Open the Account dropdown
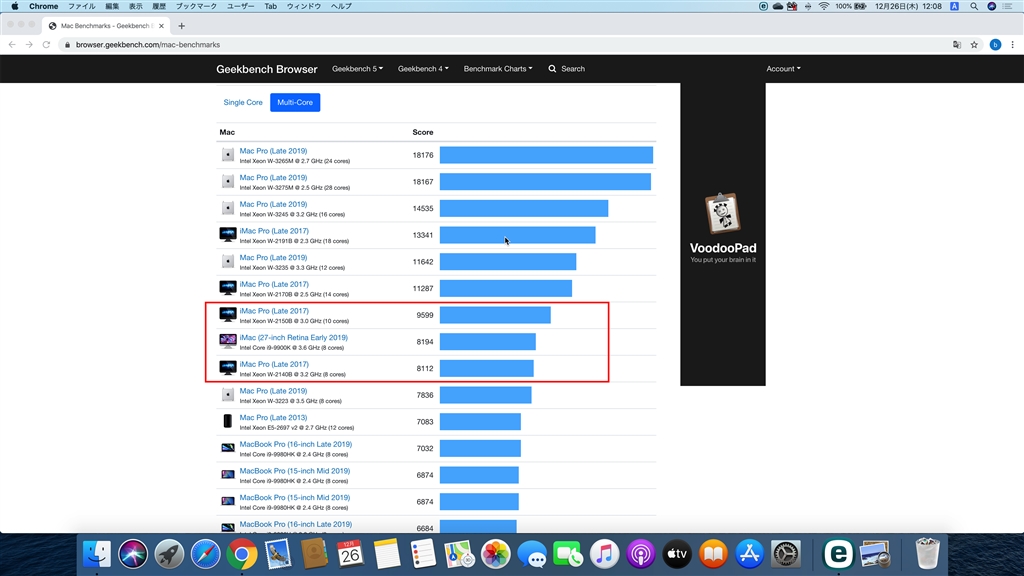 783,69
